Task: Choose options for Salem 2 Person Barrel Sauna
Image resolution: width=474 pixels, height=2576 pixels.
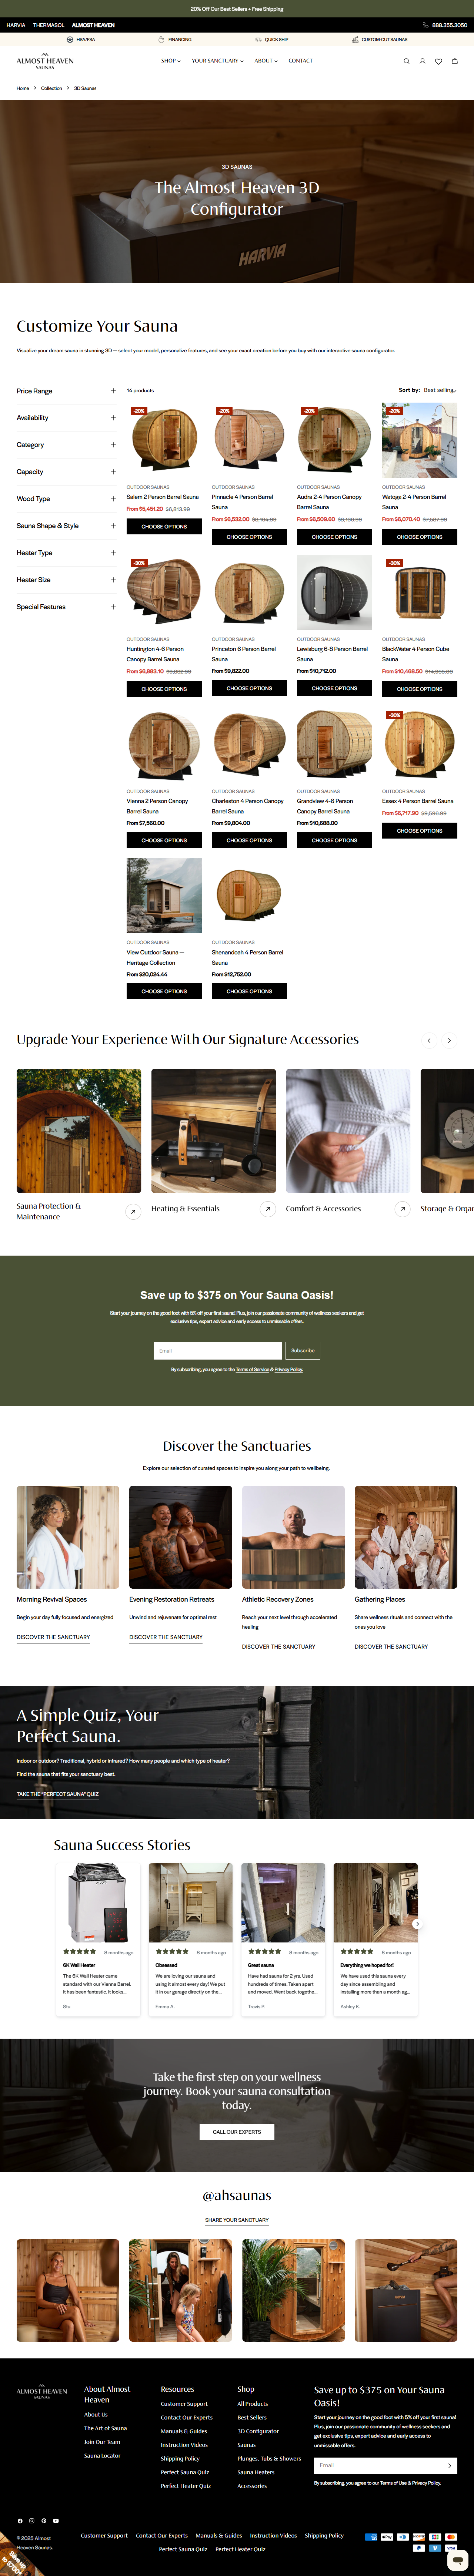Action: tap(164, 526)
